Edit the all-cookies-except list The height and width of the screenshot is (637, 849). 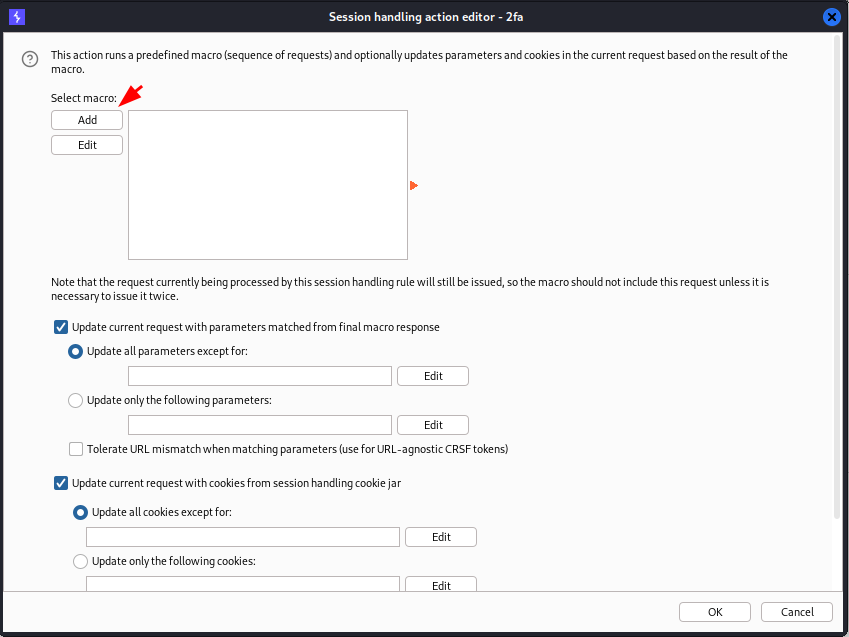tap(441, 537)
